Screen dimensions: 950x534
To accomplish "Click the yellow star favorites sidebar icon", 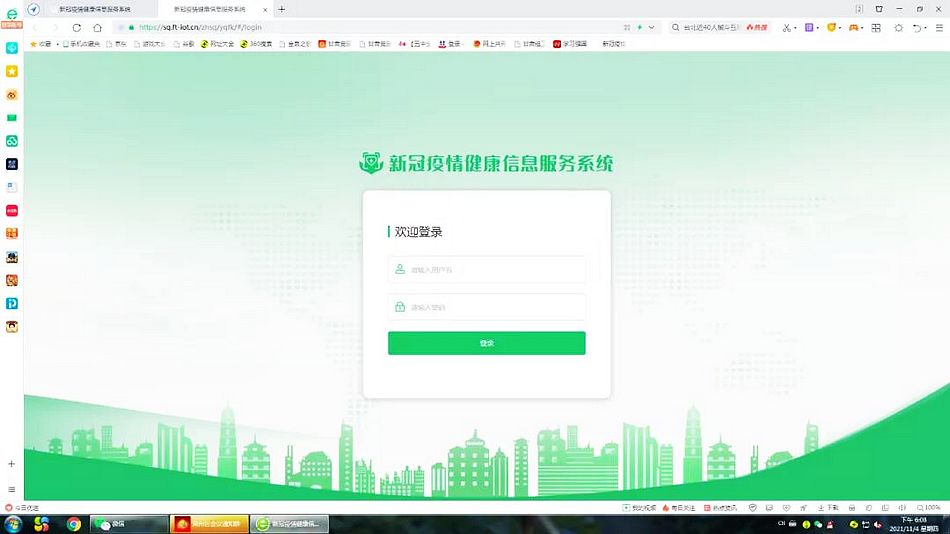I will coord(12,71).
